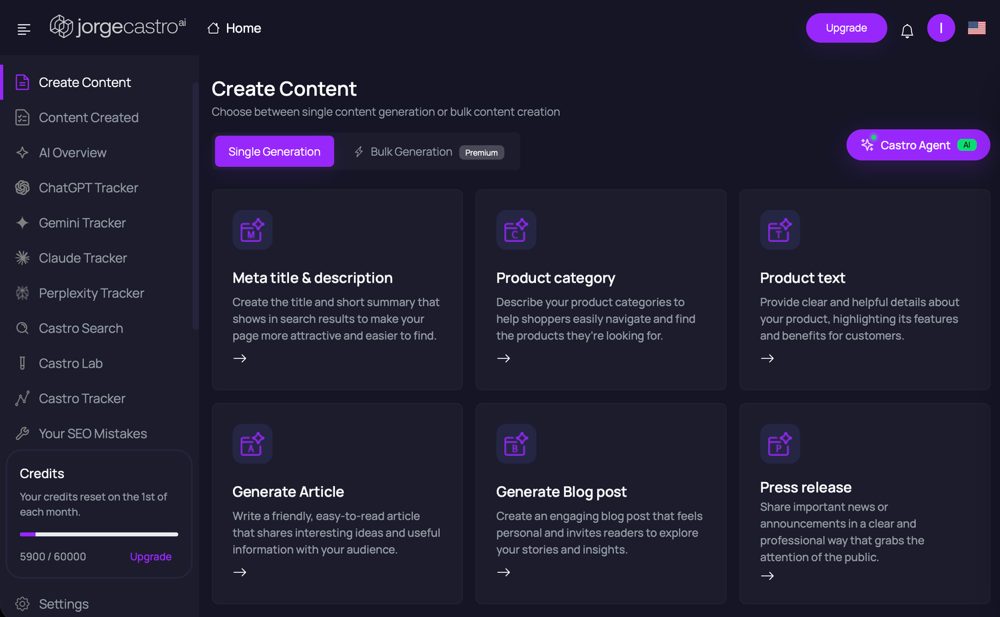The width and height of the screenshot is (1000, 617).
Task: Click the Generate Article card title
Action: pos(288,491)
